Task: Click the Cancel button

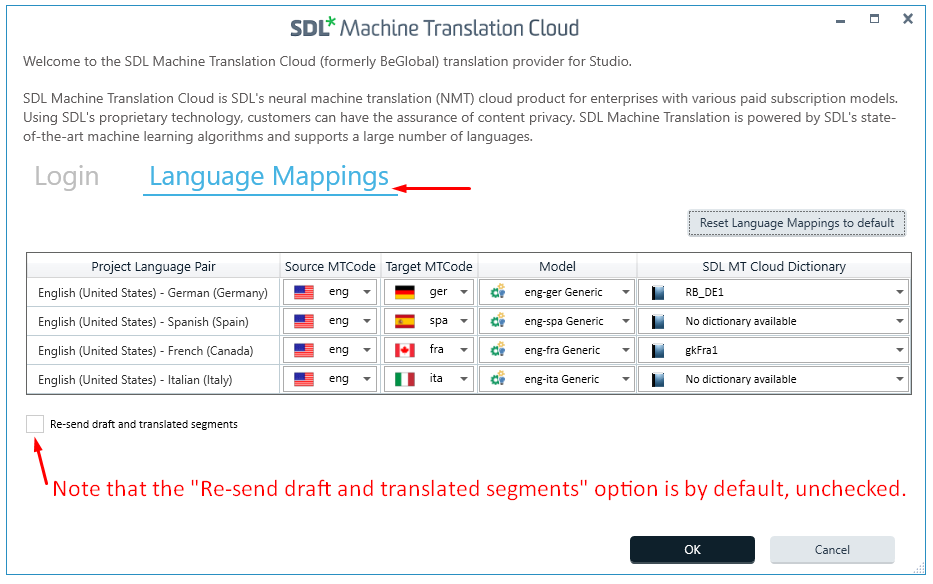Action: tap(832, 549)
